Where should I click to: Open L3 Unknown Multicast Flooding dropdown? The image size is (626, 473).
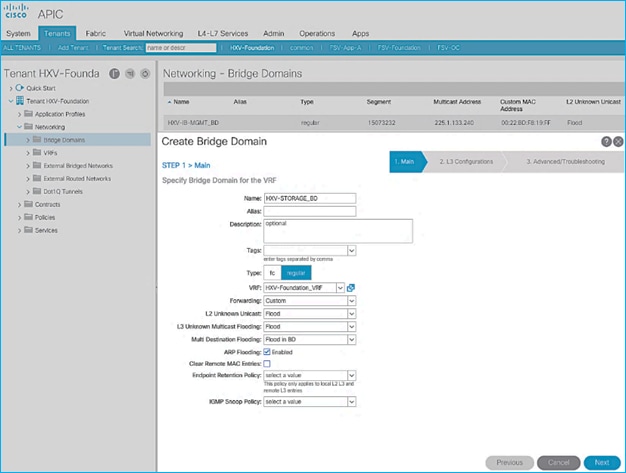[x=351, y=327]
